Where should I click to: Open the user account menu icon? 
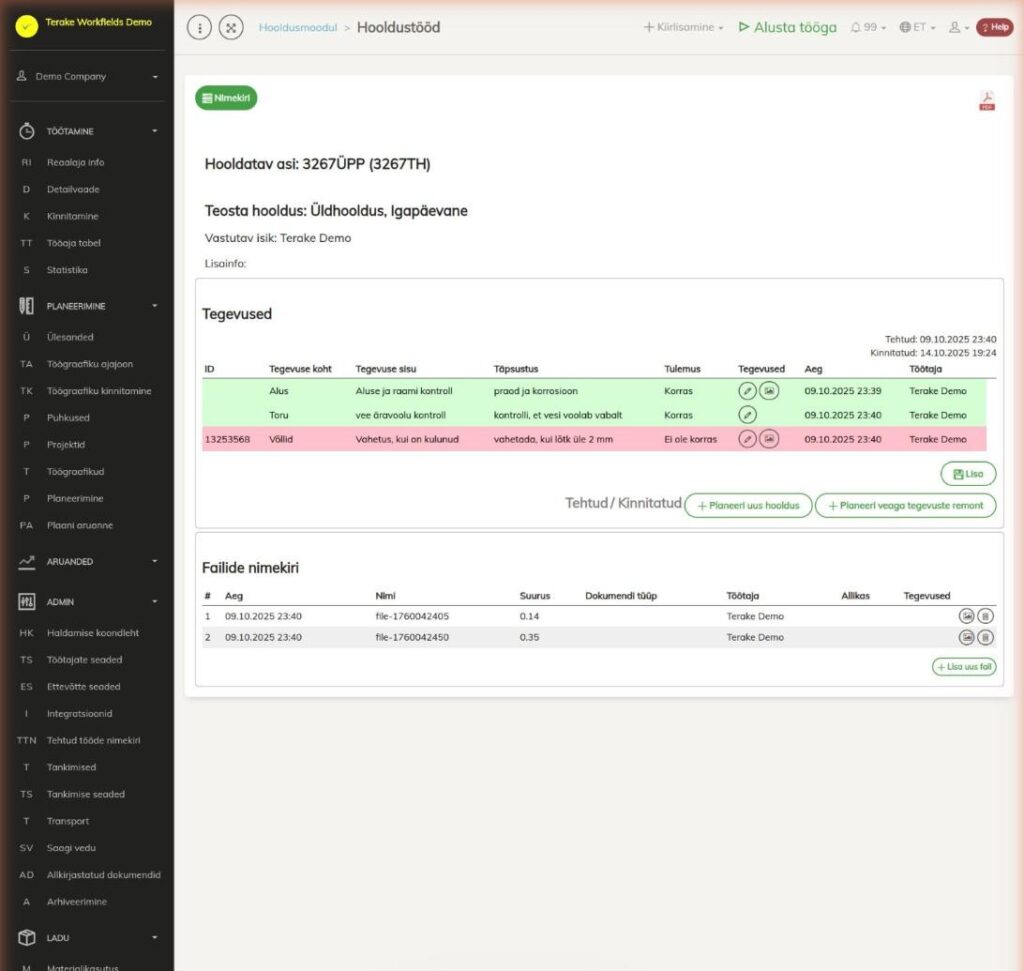point(959,27)
